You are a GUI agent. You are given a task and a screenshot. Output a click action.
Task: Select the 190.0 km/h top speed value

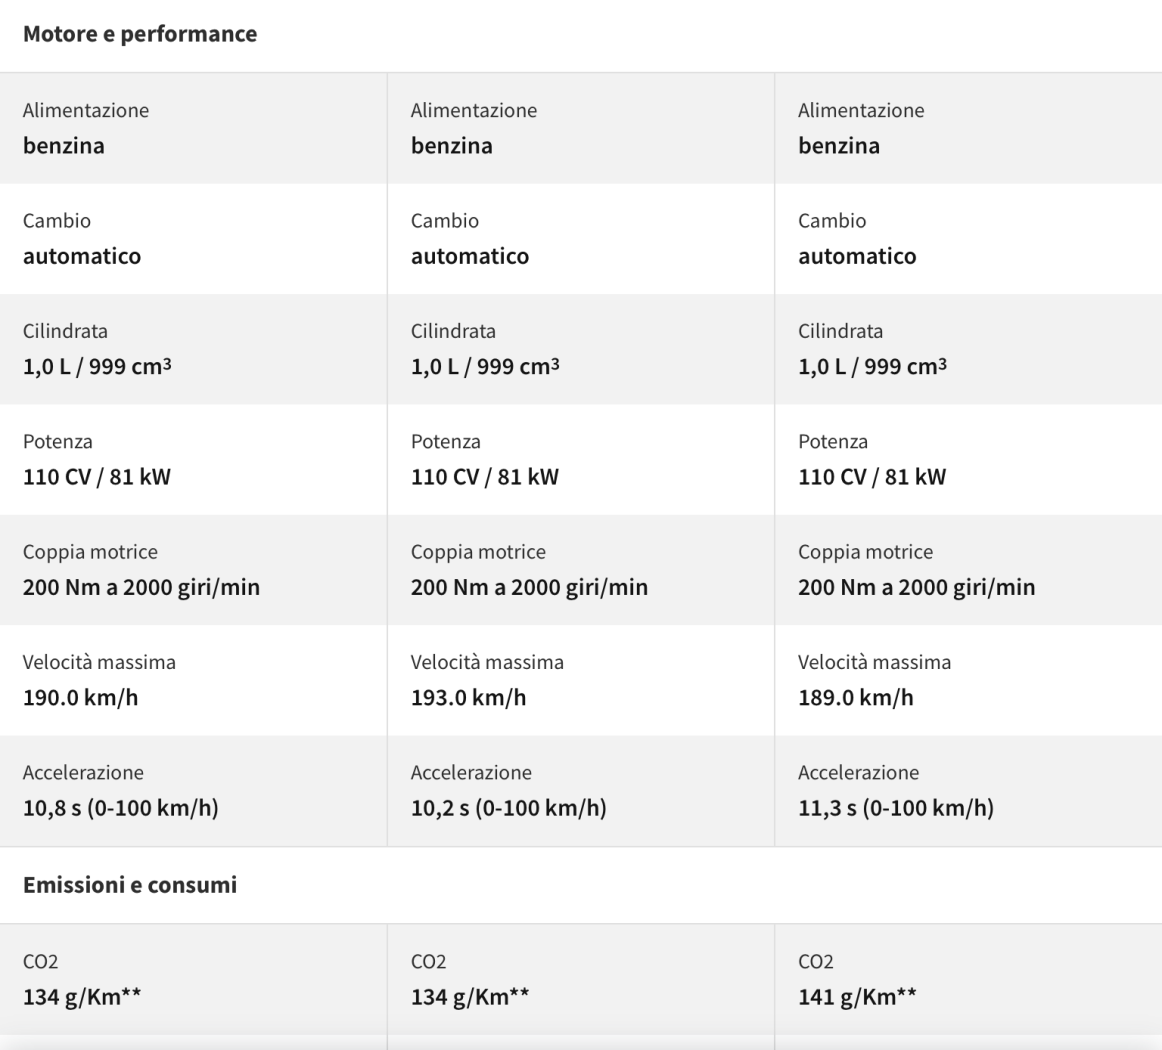[81, 698]
